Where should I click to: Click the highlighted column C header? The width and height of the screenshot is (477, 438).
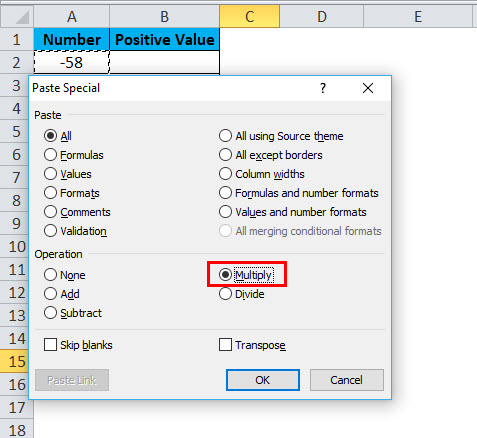pyautogui.click(x=250, y=17)
